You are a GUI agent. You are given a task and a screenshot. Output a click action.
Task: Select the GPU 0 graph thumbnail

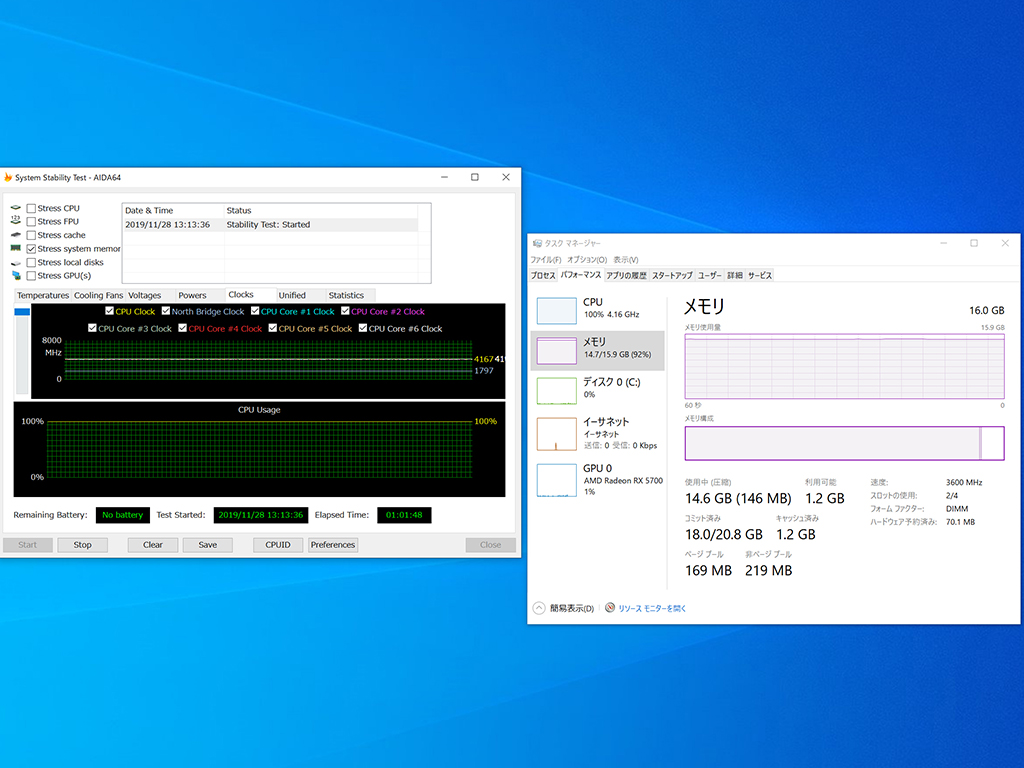tap(556, 481)
